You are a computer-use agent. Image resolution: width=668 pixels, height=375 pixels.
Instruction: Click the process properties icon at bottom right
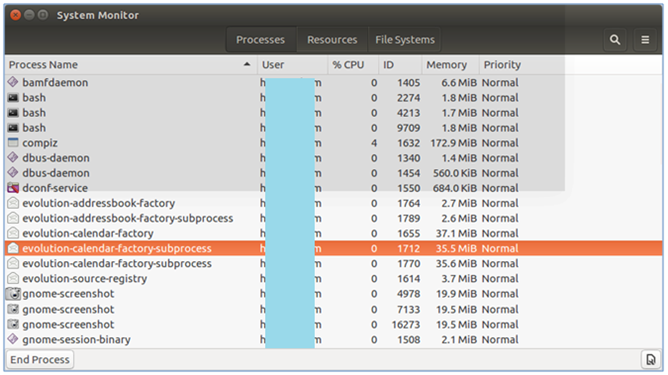tap(651, 359)
